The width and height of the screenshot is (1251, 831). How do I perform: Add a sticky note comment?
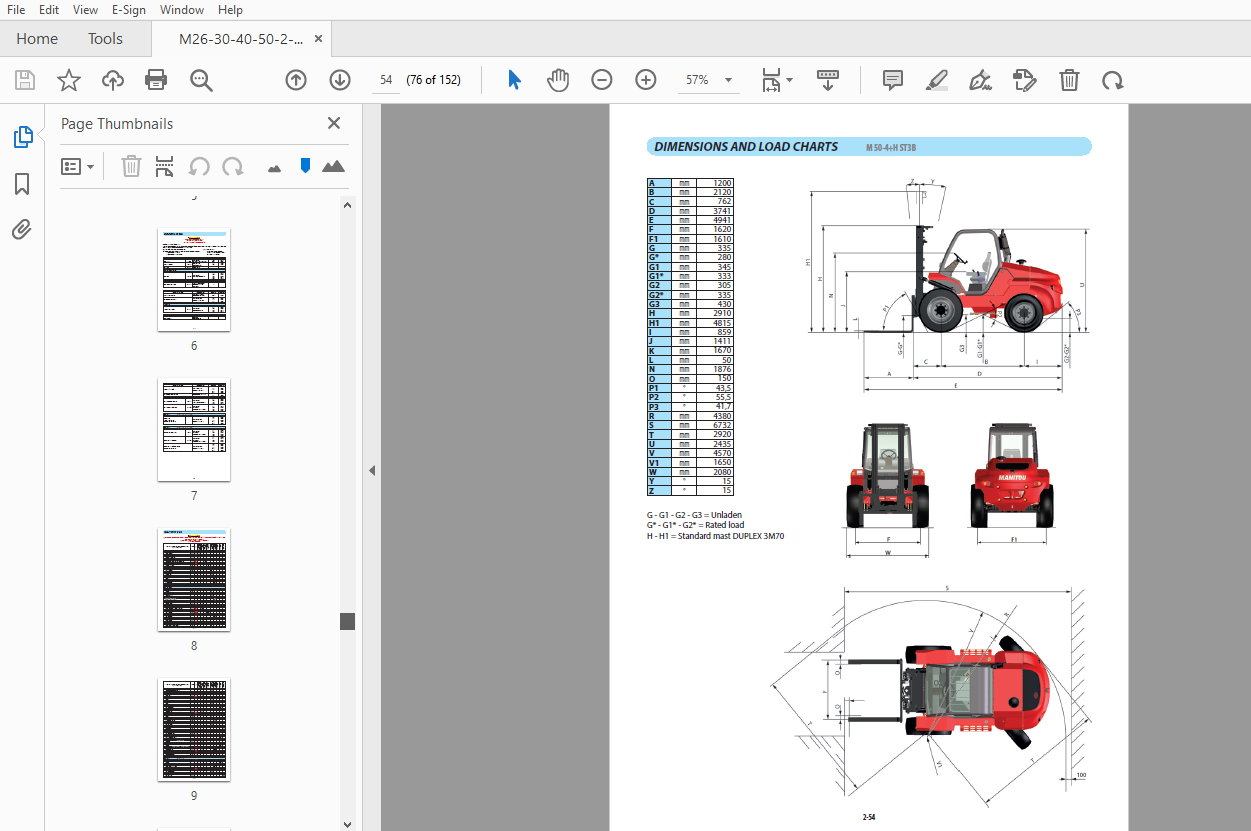click(x=893, y=80)
